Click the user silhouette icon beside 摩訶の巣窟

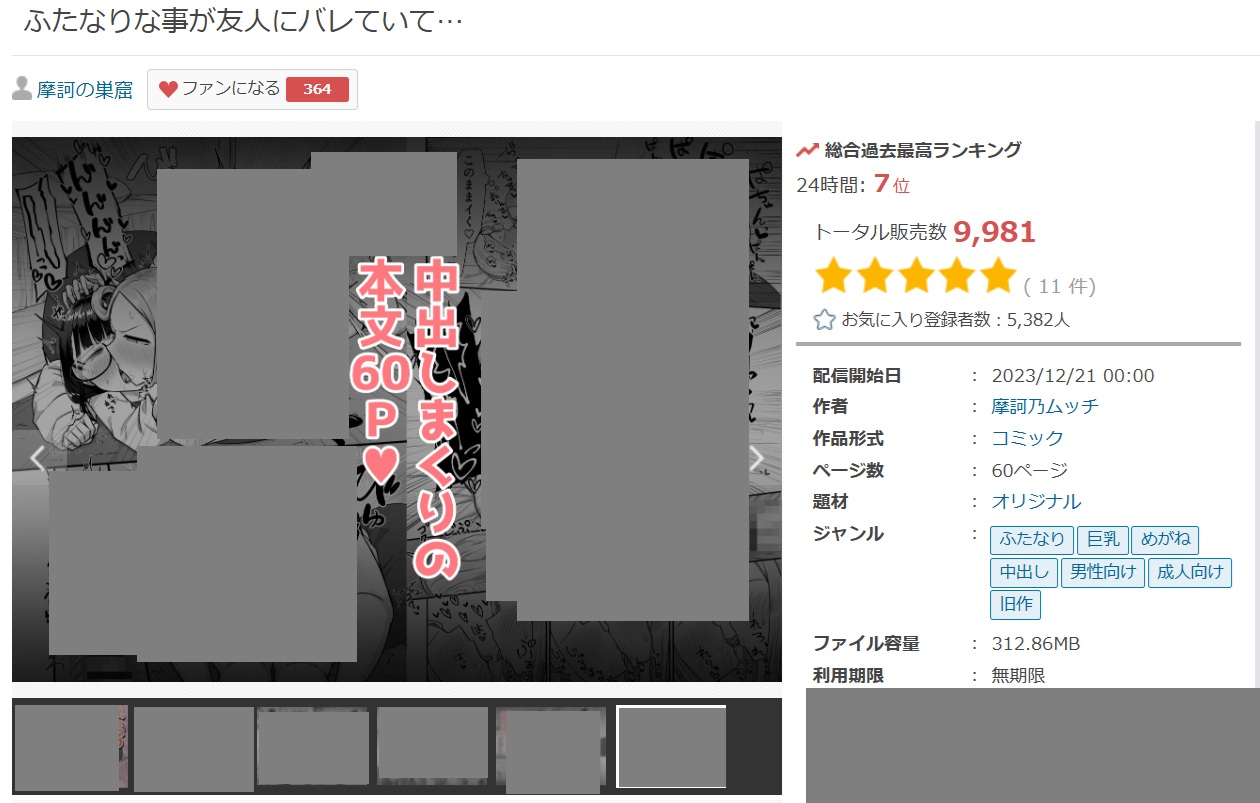22,89
